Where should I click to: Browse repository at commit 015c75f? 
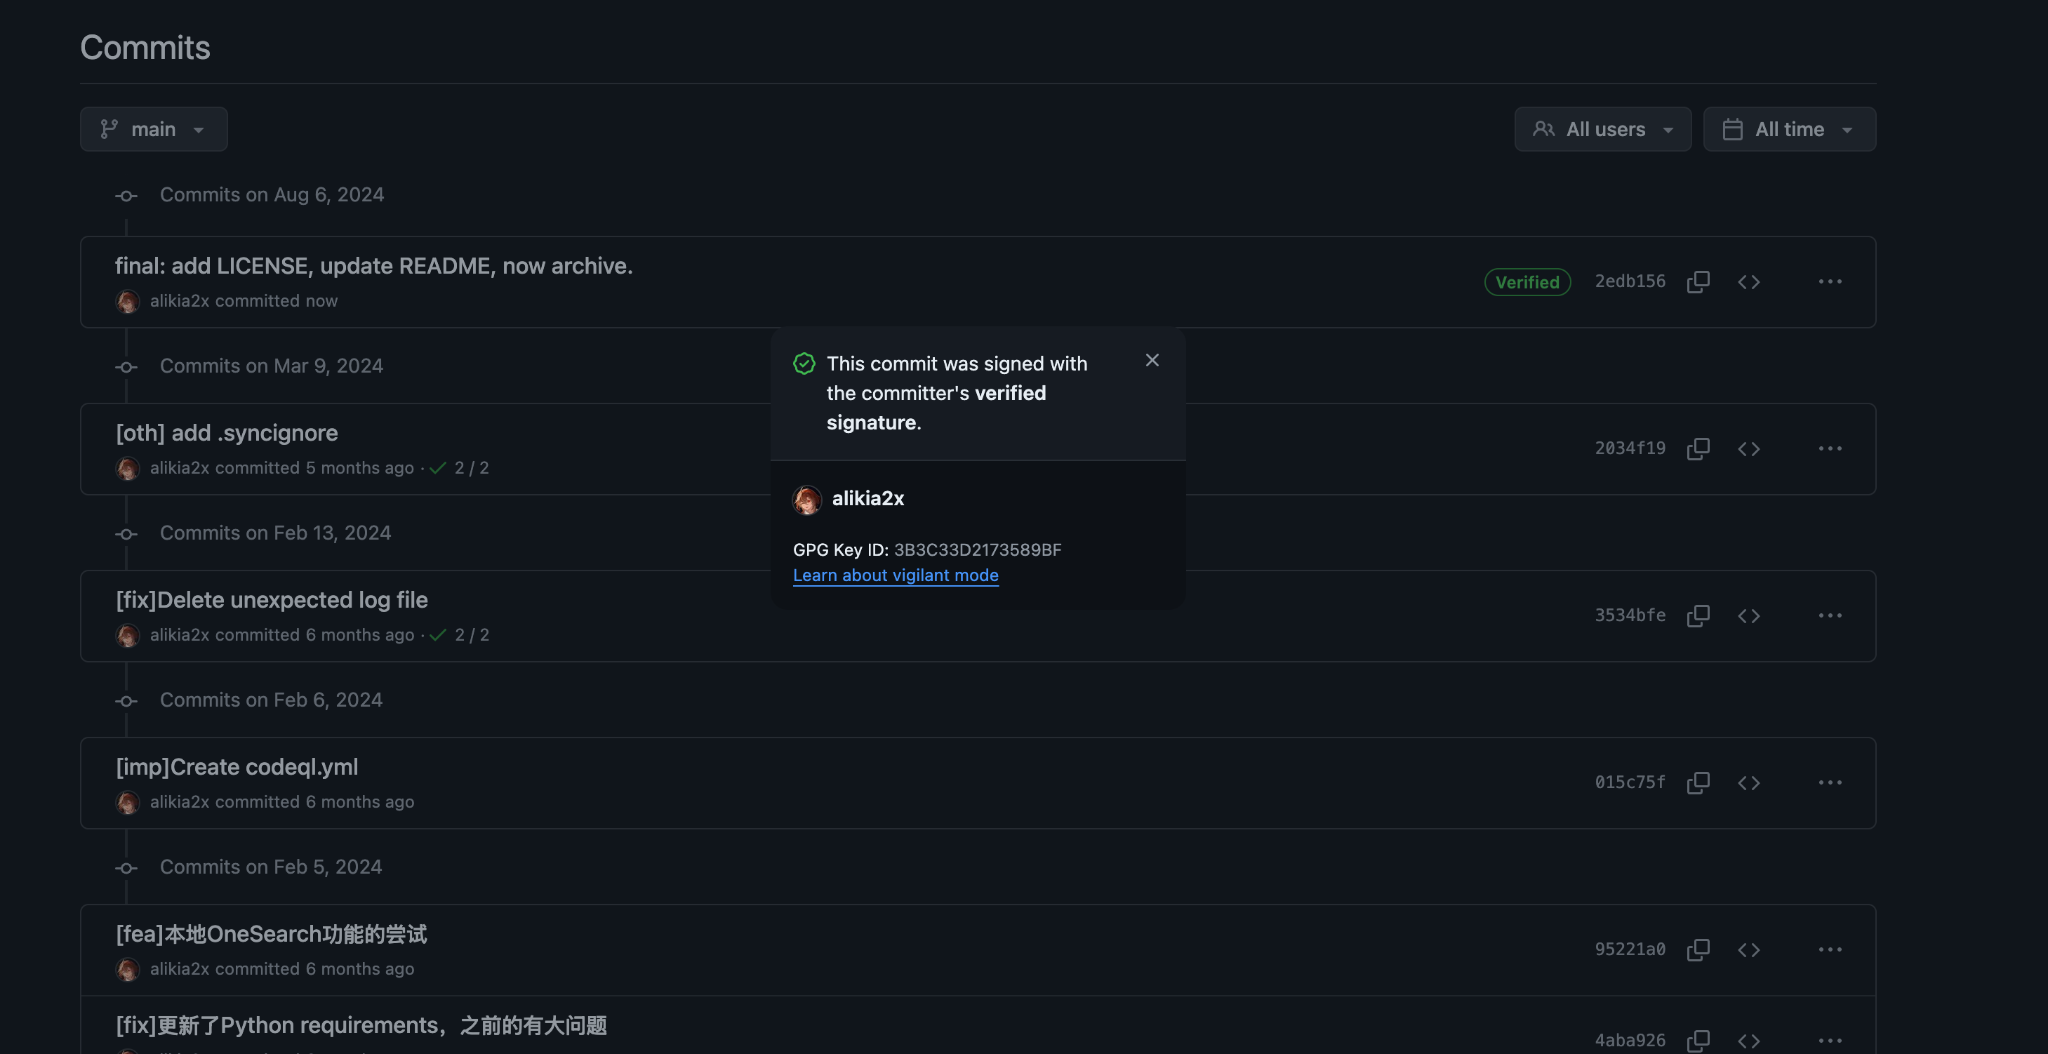click(1749, 782)
